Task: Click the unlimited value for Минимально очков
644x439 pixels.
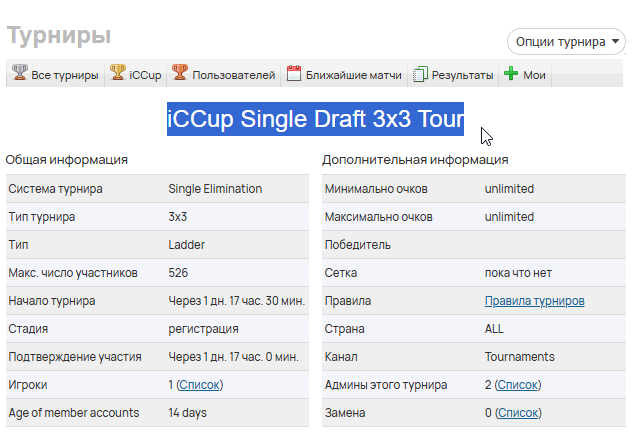Action: (509, 189)
